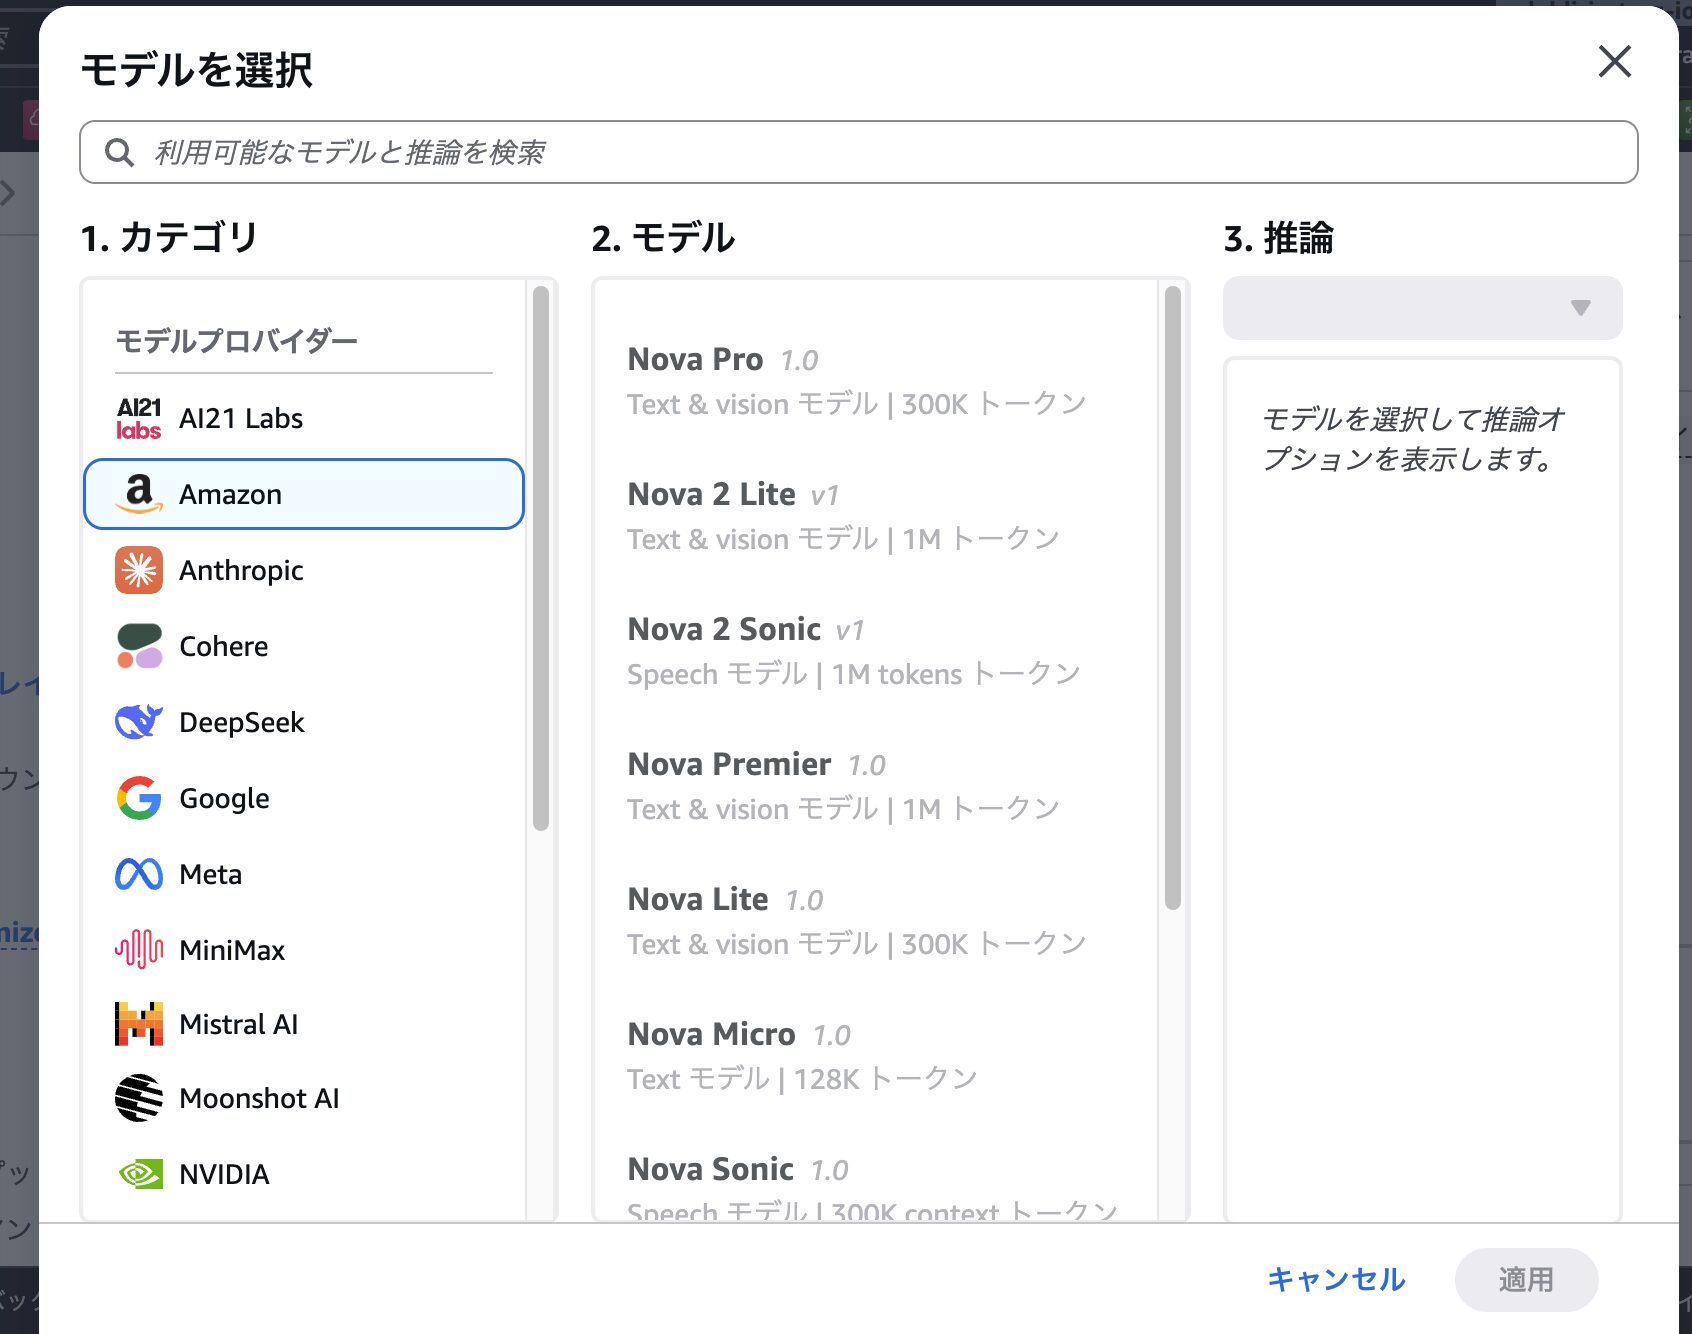Open the inference dropdown under 推論
This screenshot has height=1334, width=1692.
1421,308
